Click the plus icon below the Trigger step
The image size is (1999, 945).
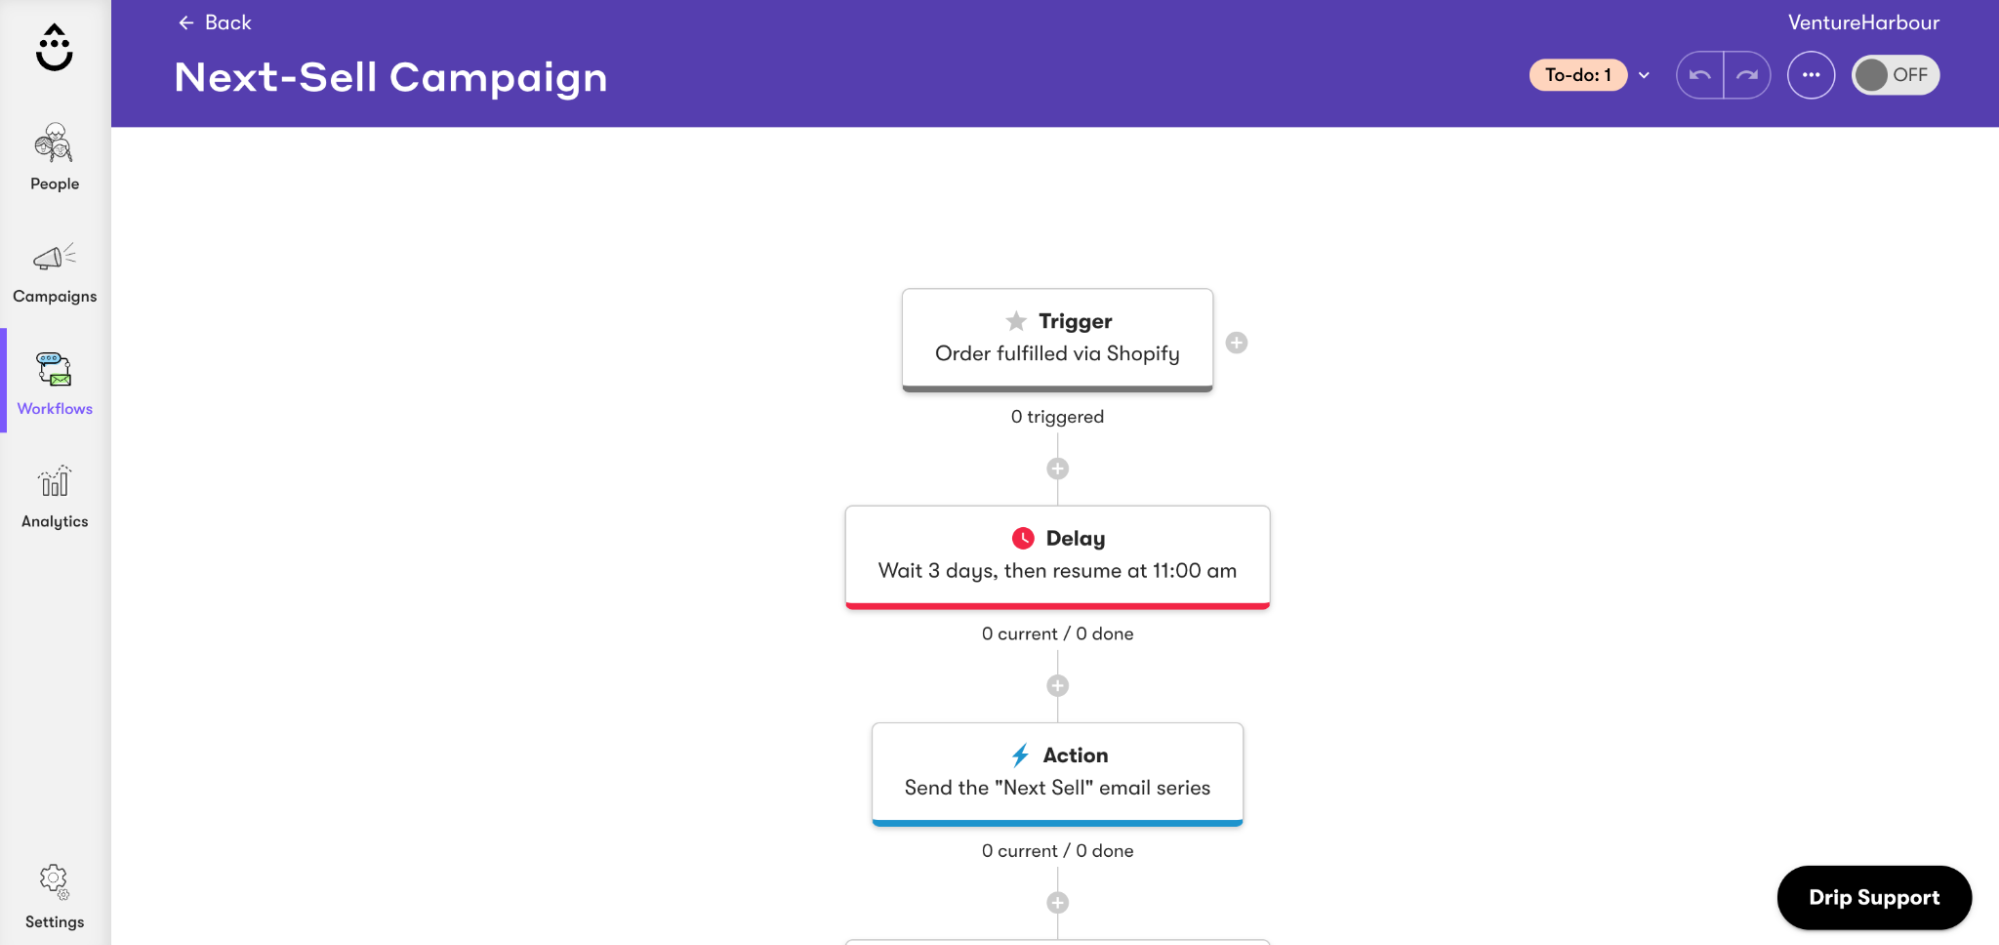pos(1057,468)
